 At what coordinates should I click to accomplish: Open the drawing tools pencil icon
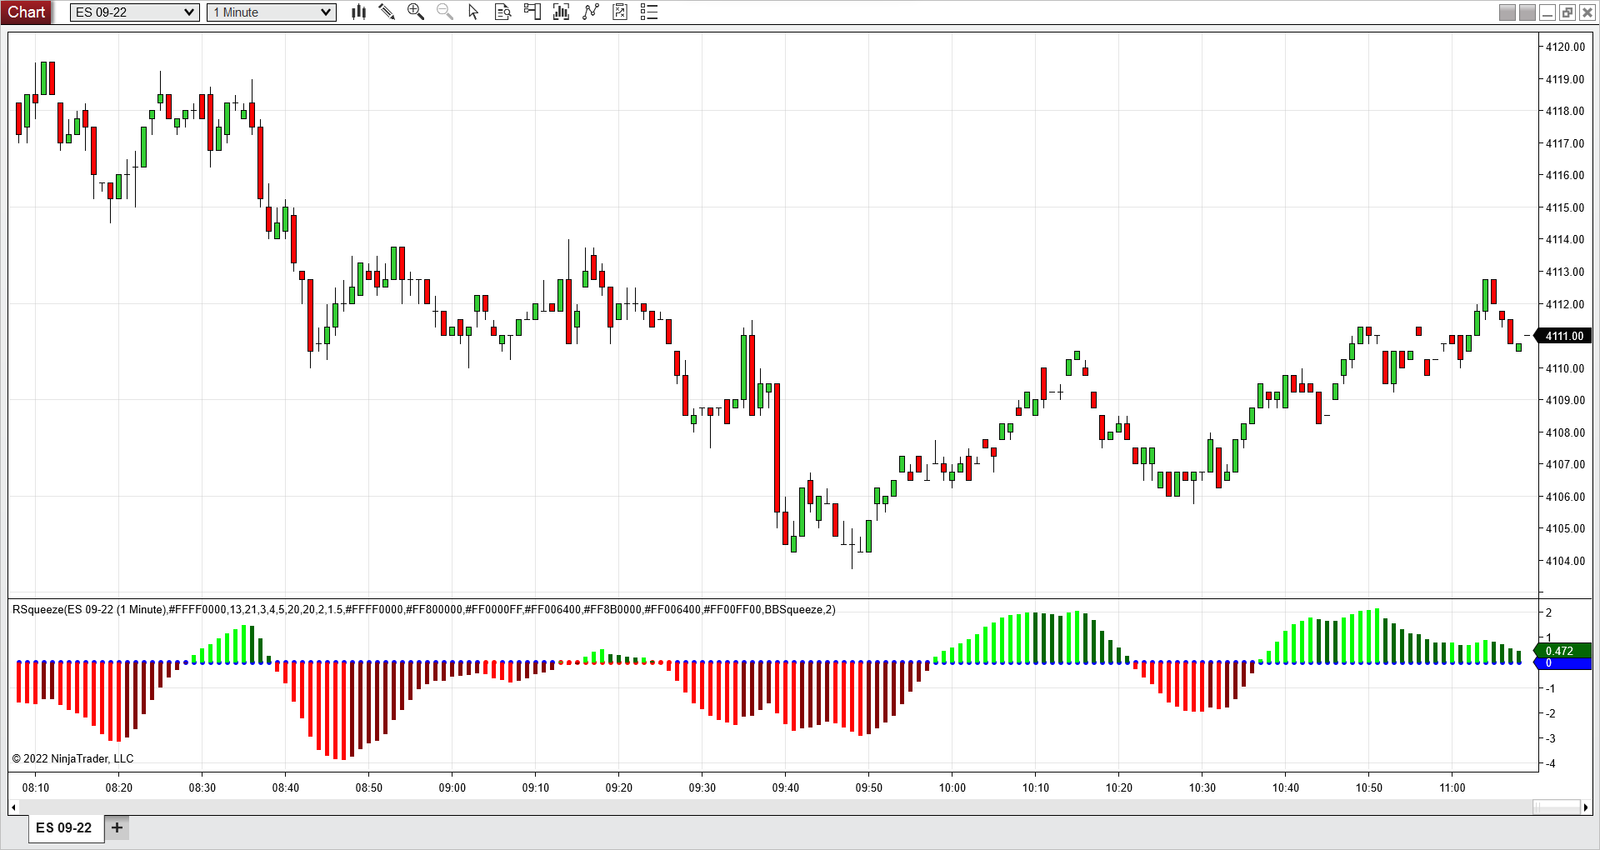click(387, 12)
